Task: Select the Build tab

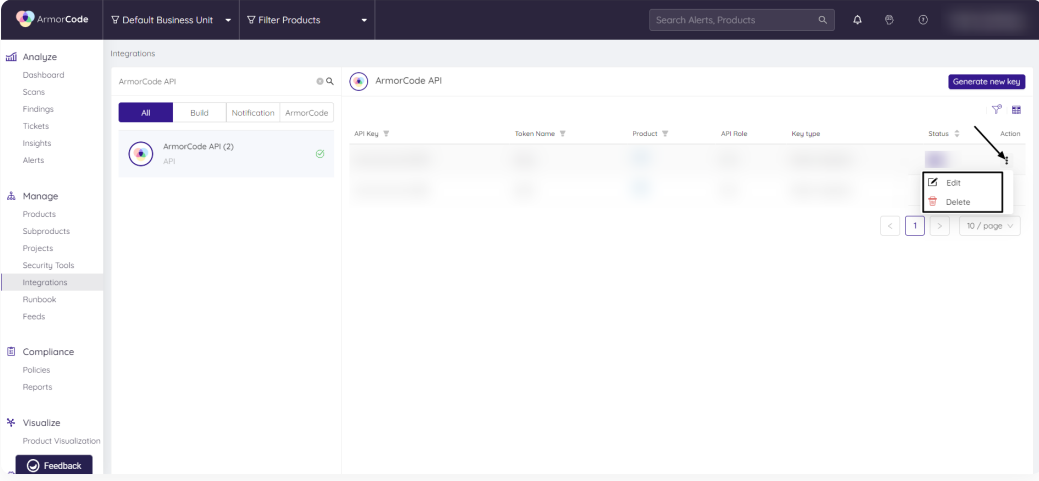Action: (x=199, y=113)
